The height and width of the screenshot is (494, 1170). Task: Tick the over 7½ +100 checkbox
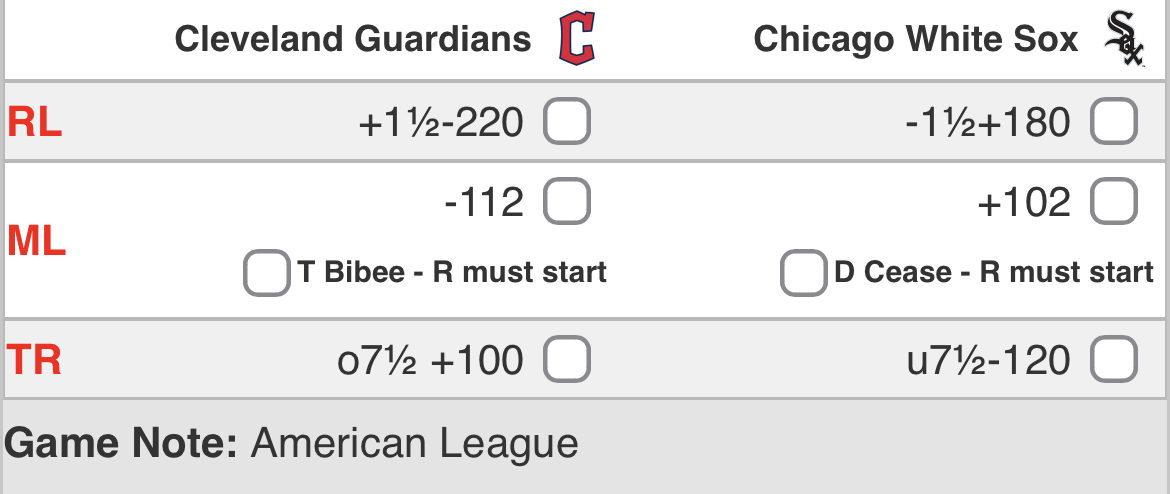pos(567,360)
